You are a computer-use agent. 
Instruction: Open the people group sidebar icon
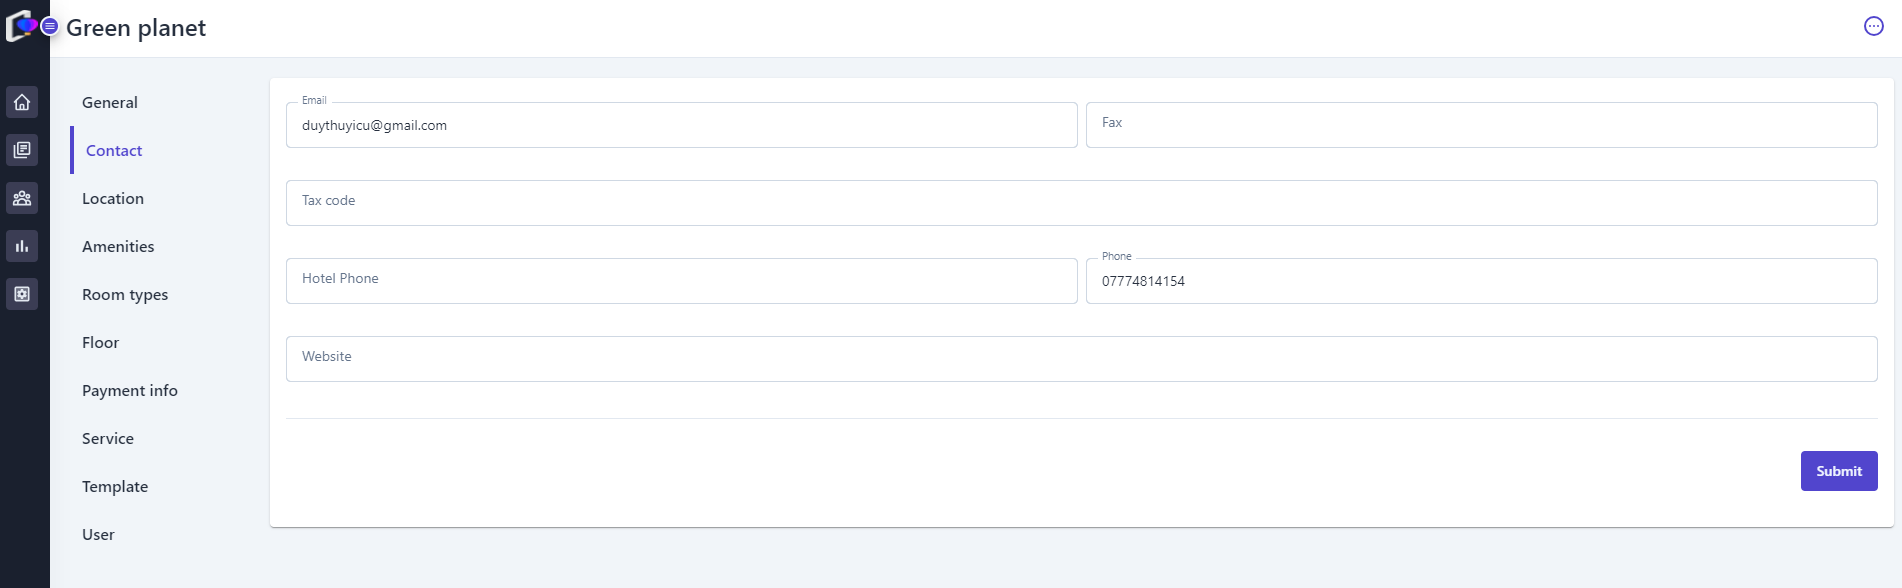22,198
